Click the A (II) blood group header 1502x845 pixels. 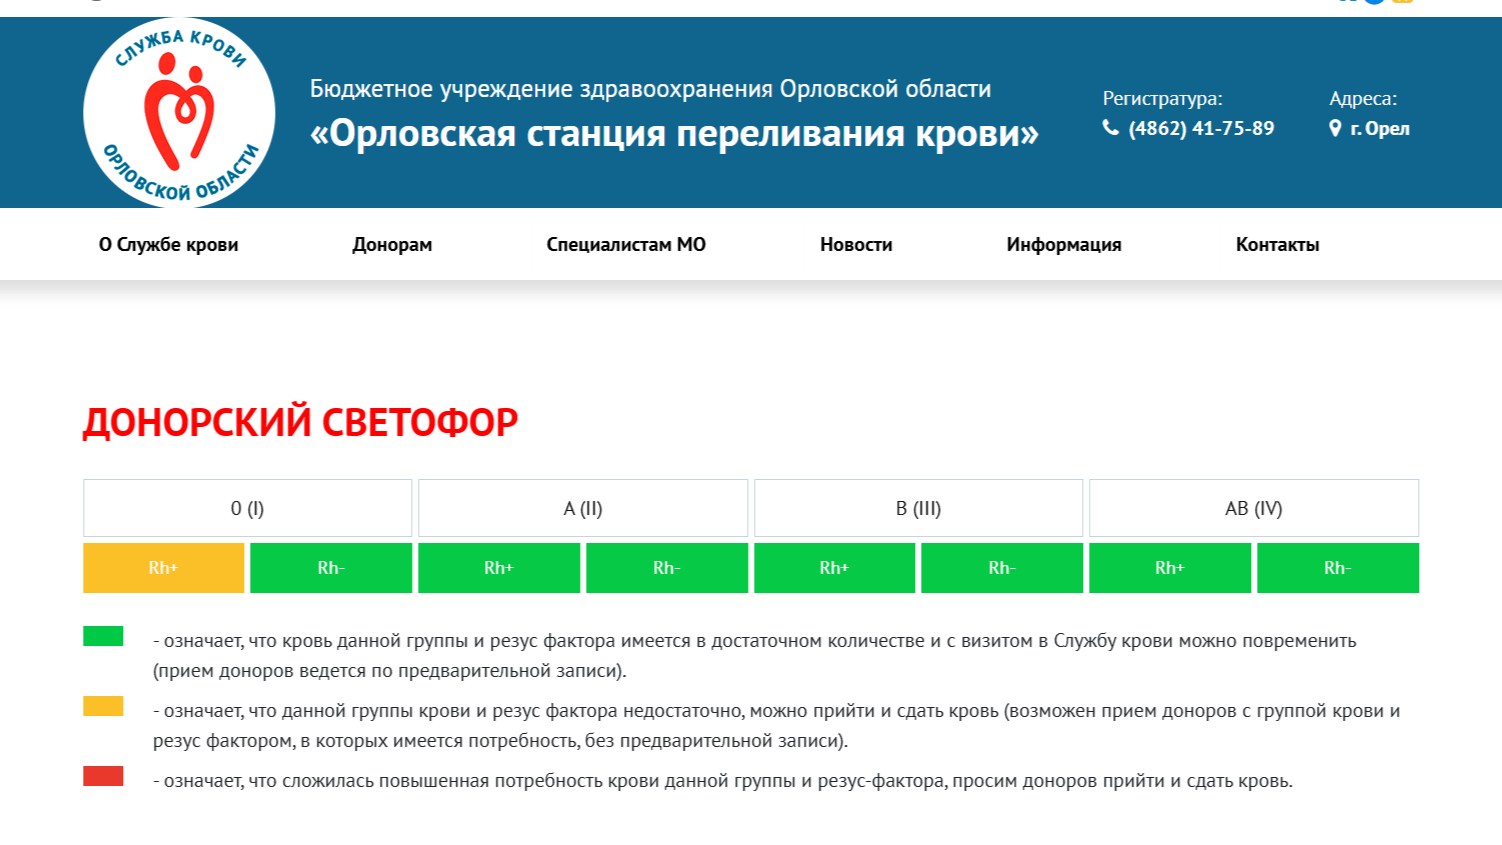tap(583, 508)
